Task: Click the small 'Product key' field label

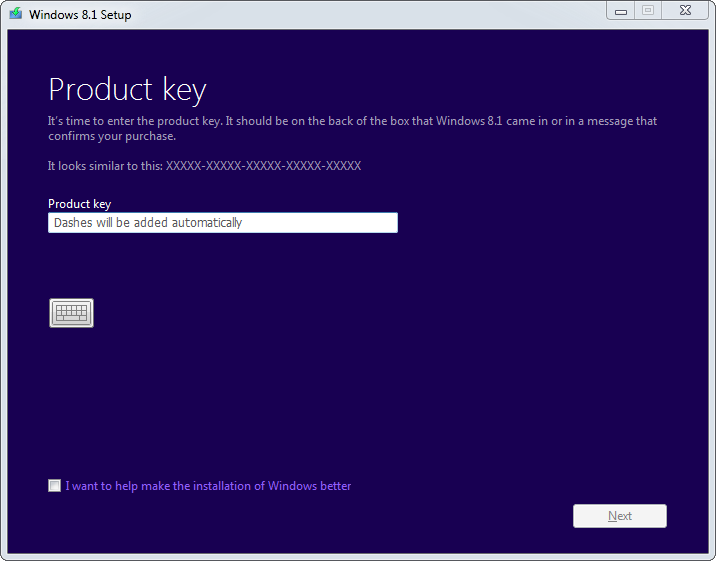Action: [x=79, y=204]
